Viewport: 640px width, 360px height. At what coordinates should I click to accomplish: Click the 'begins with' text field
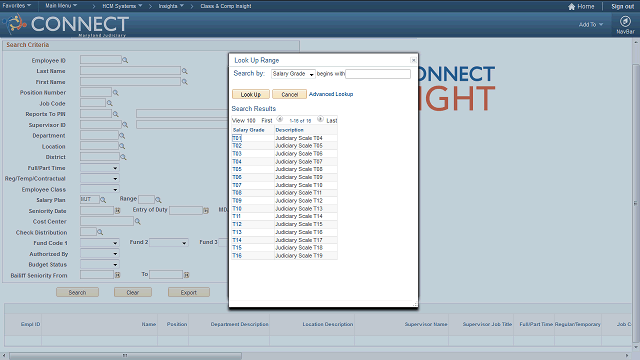[x=378, y=74]
